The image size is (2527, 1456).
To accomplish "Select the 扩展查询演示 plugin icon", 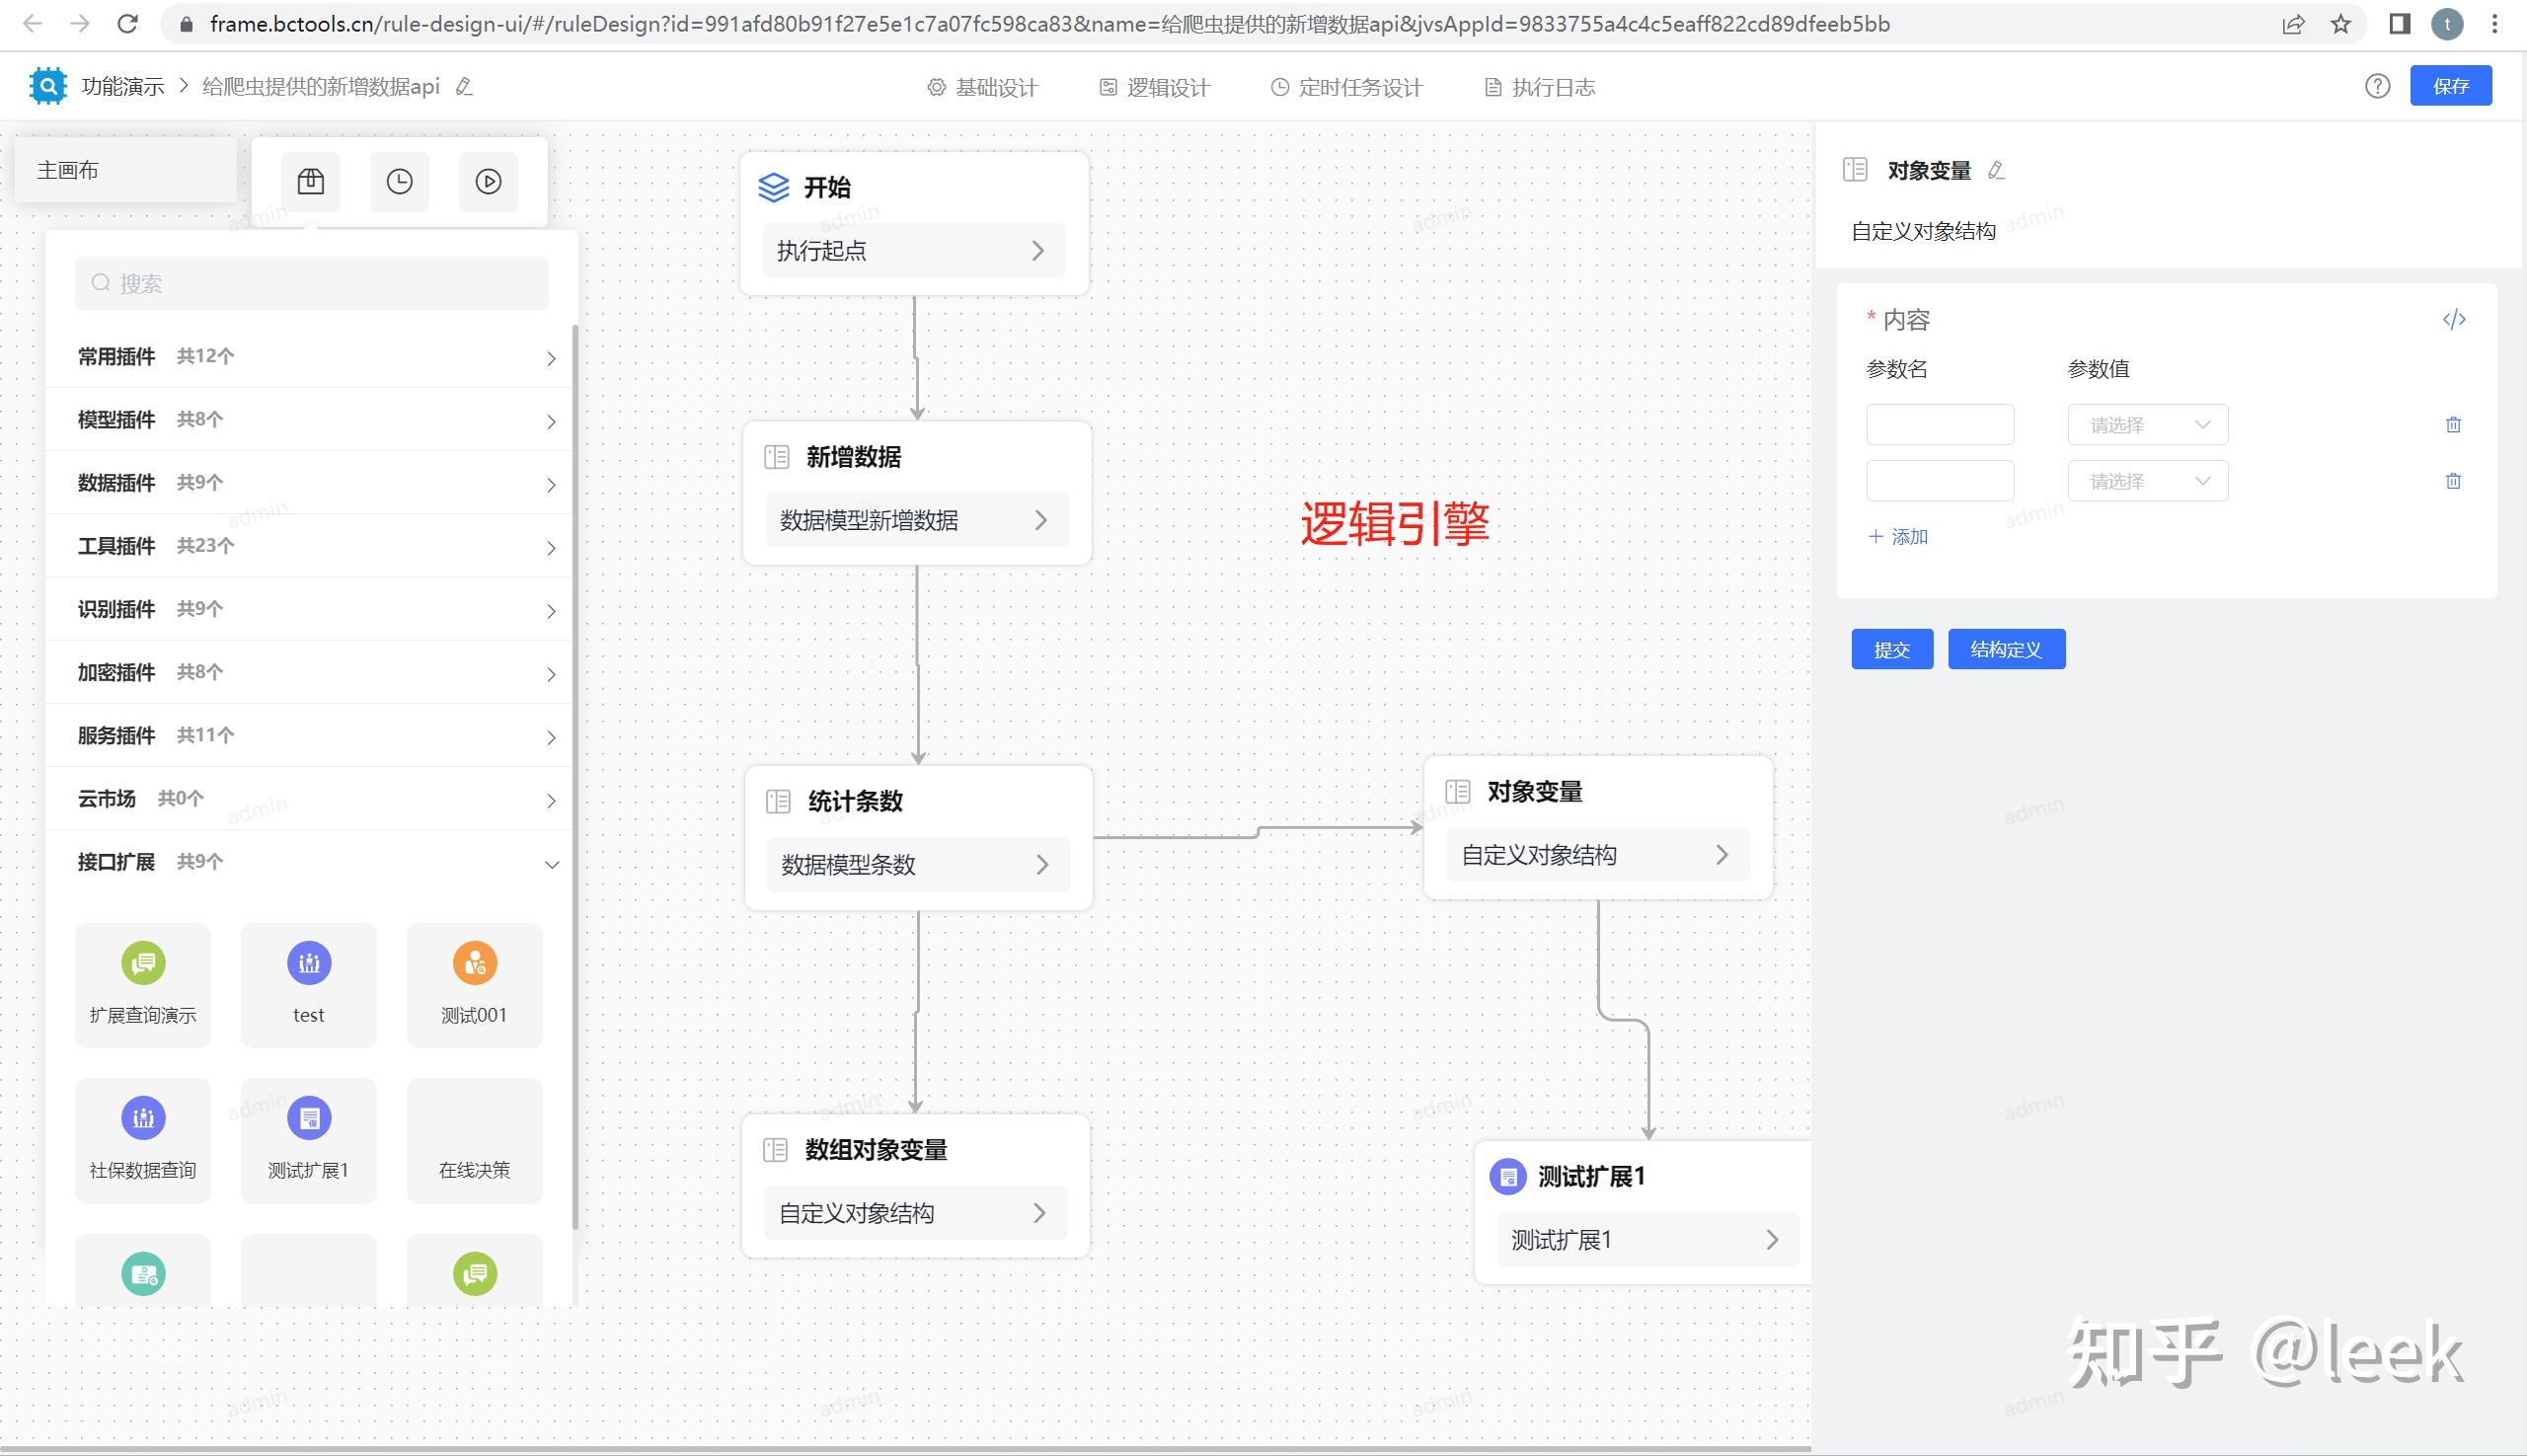I will [142, 963].
